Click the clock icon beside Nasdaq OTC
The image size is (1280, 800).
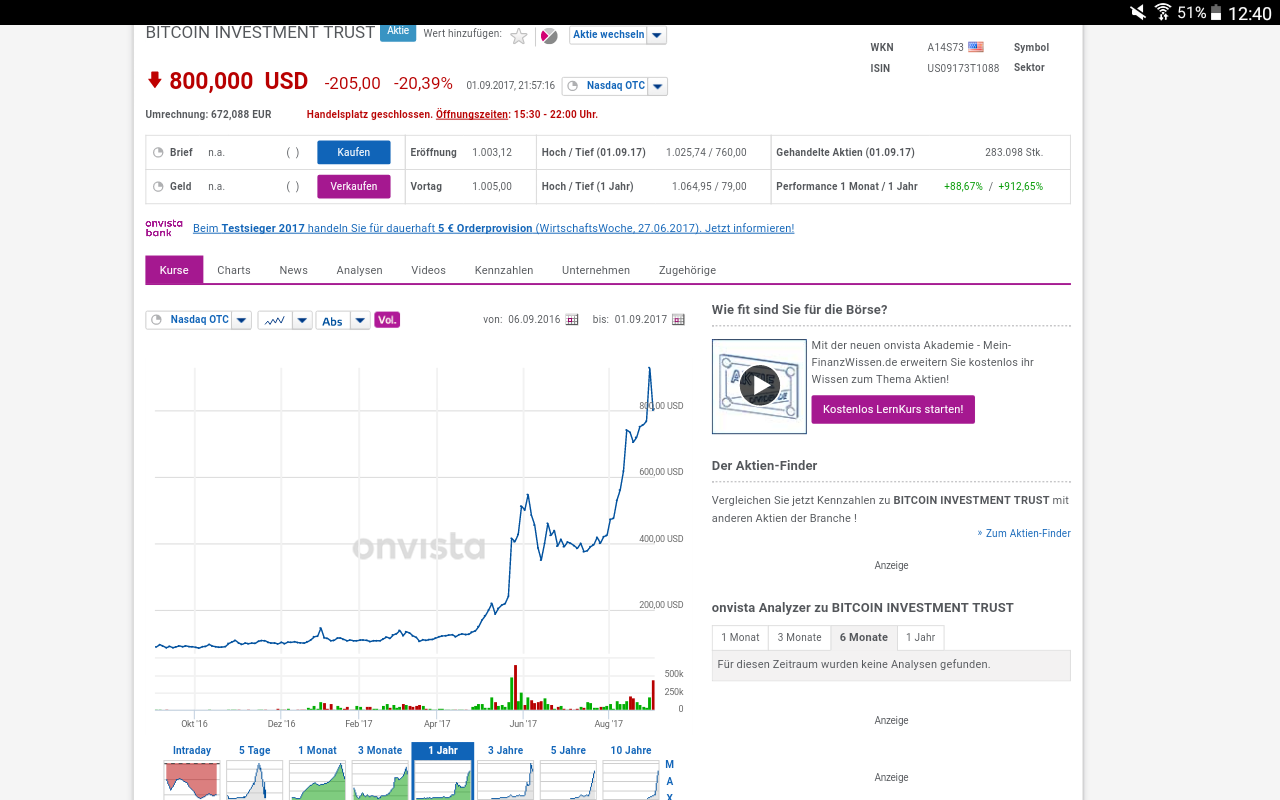click(x=155, y=319)
